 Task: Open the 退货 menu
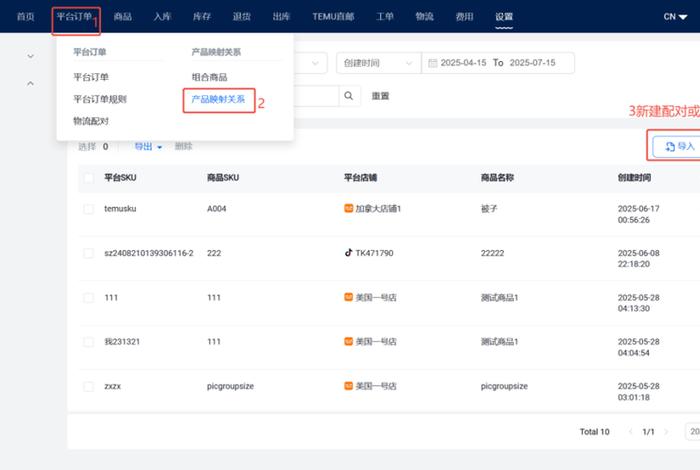coord(242,17)
